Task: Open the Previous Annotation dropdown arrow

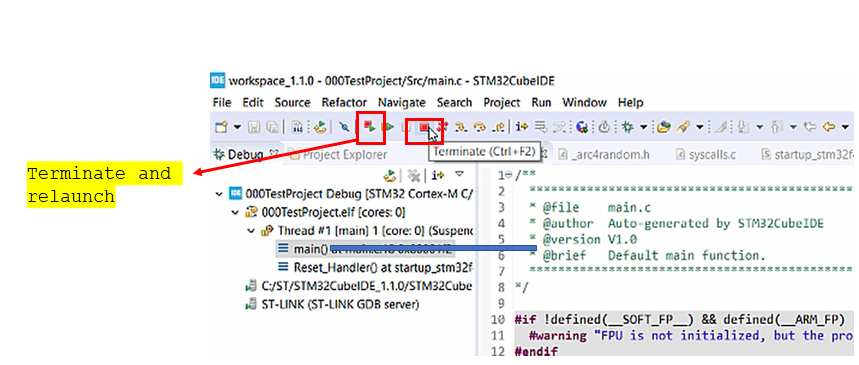Action: pyautogui.click(x=793, y=127)
